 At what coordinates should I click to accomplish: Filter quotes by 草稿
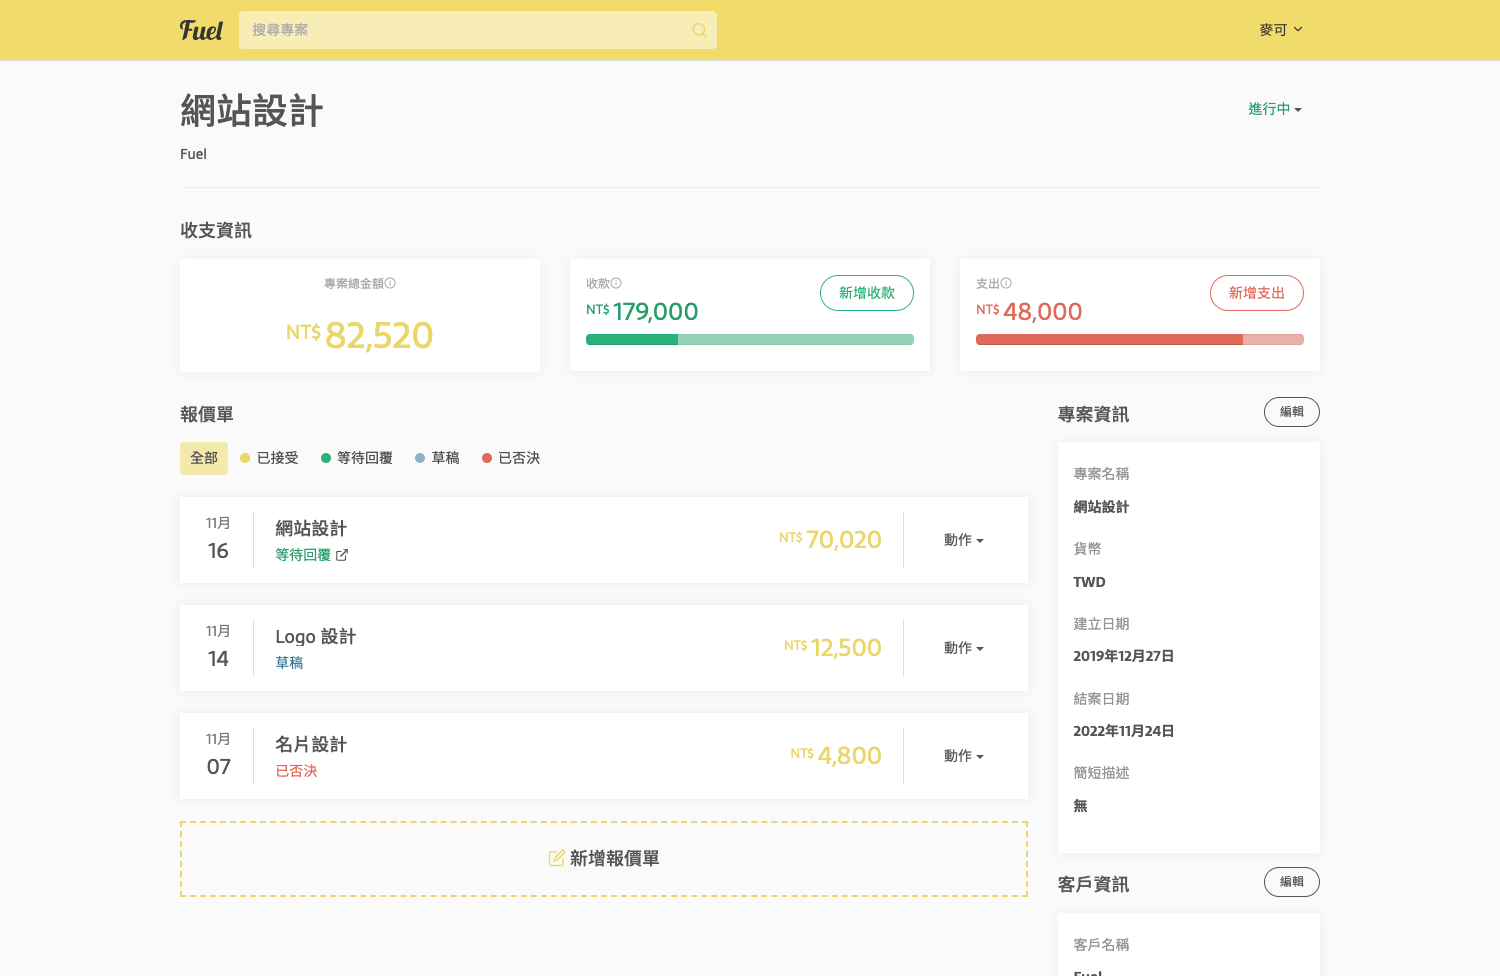pyautogui.click(x=437, y=458)
